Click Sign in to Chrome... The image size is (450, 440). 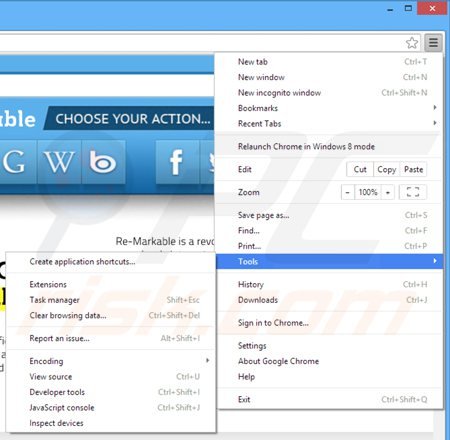click(329, 323)
